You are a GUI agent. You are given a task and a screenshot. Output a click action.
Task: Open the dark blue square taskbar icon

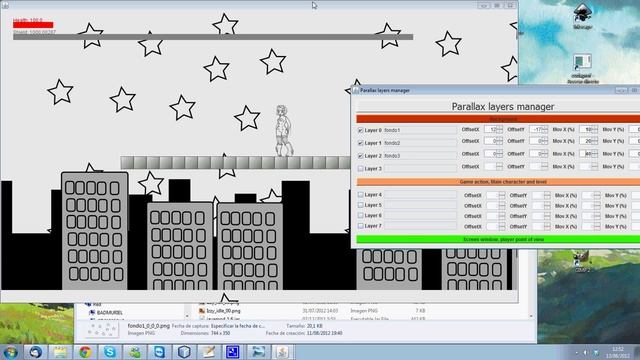tap(233, 352)
